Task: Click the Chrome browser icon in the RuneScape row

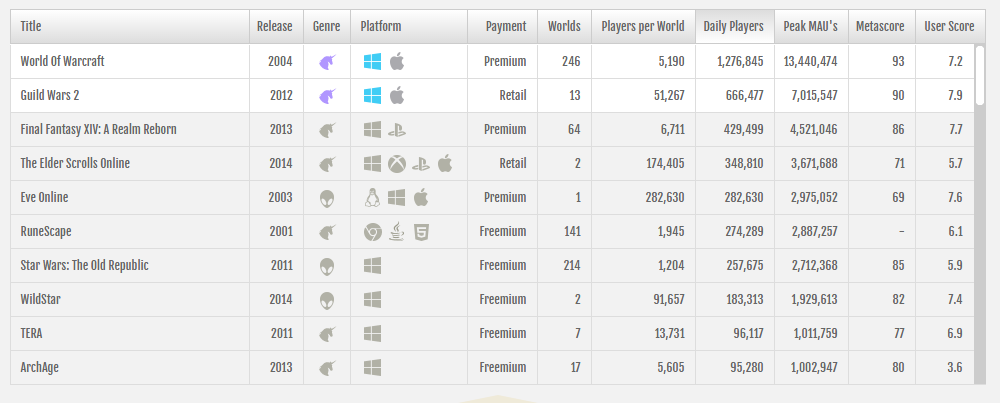Action: coord(372,232)
